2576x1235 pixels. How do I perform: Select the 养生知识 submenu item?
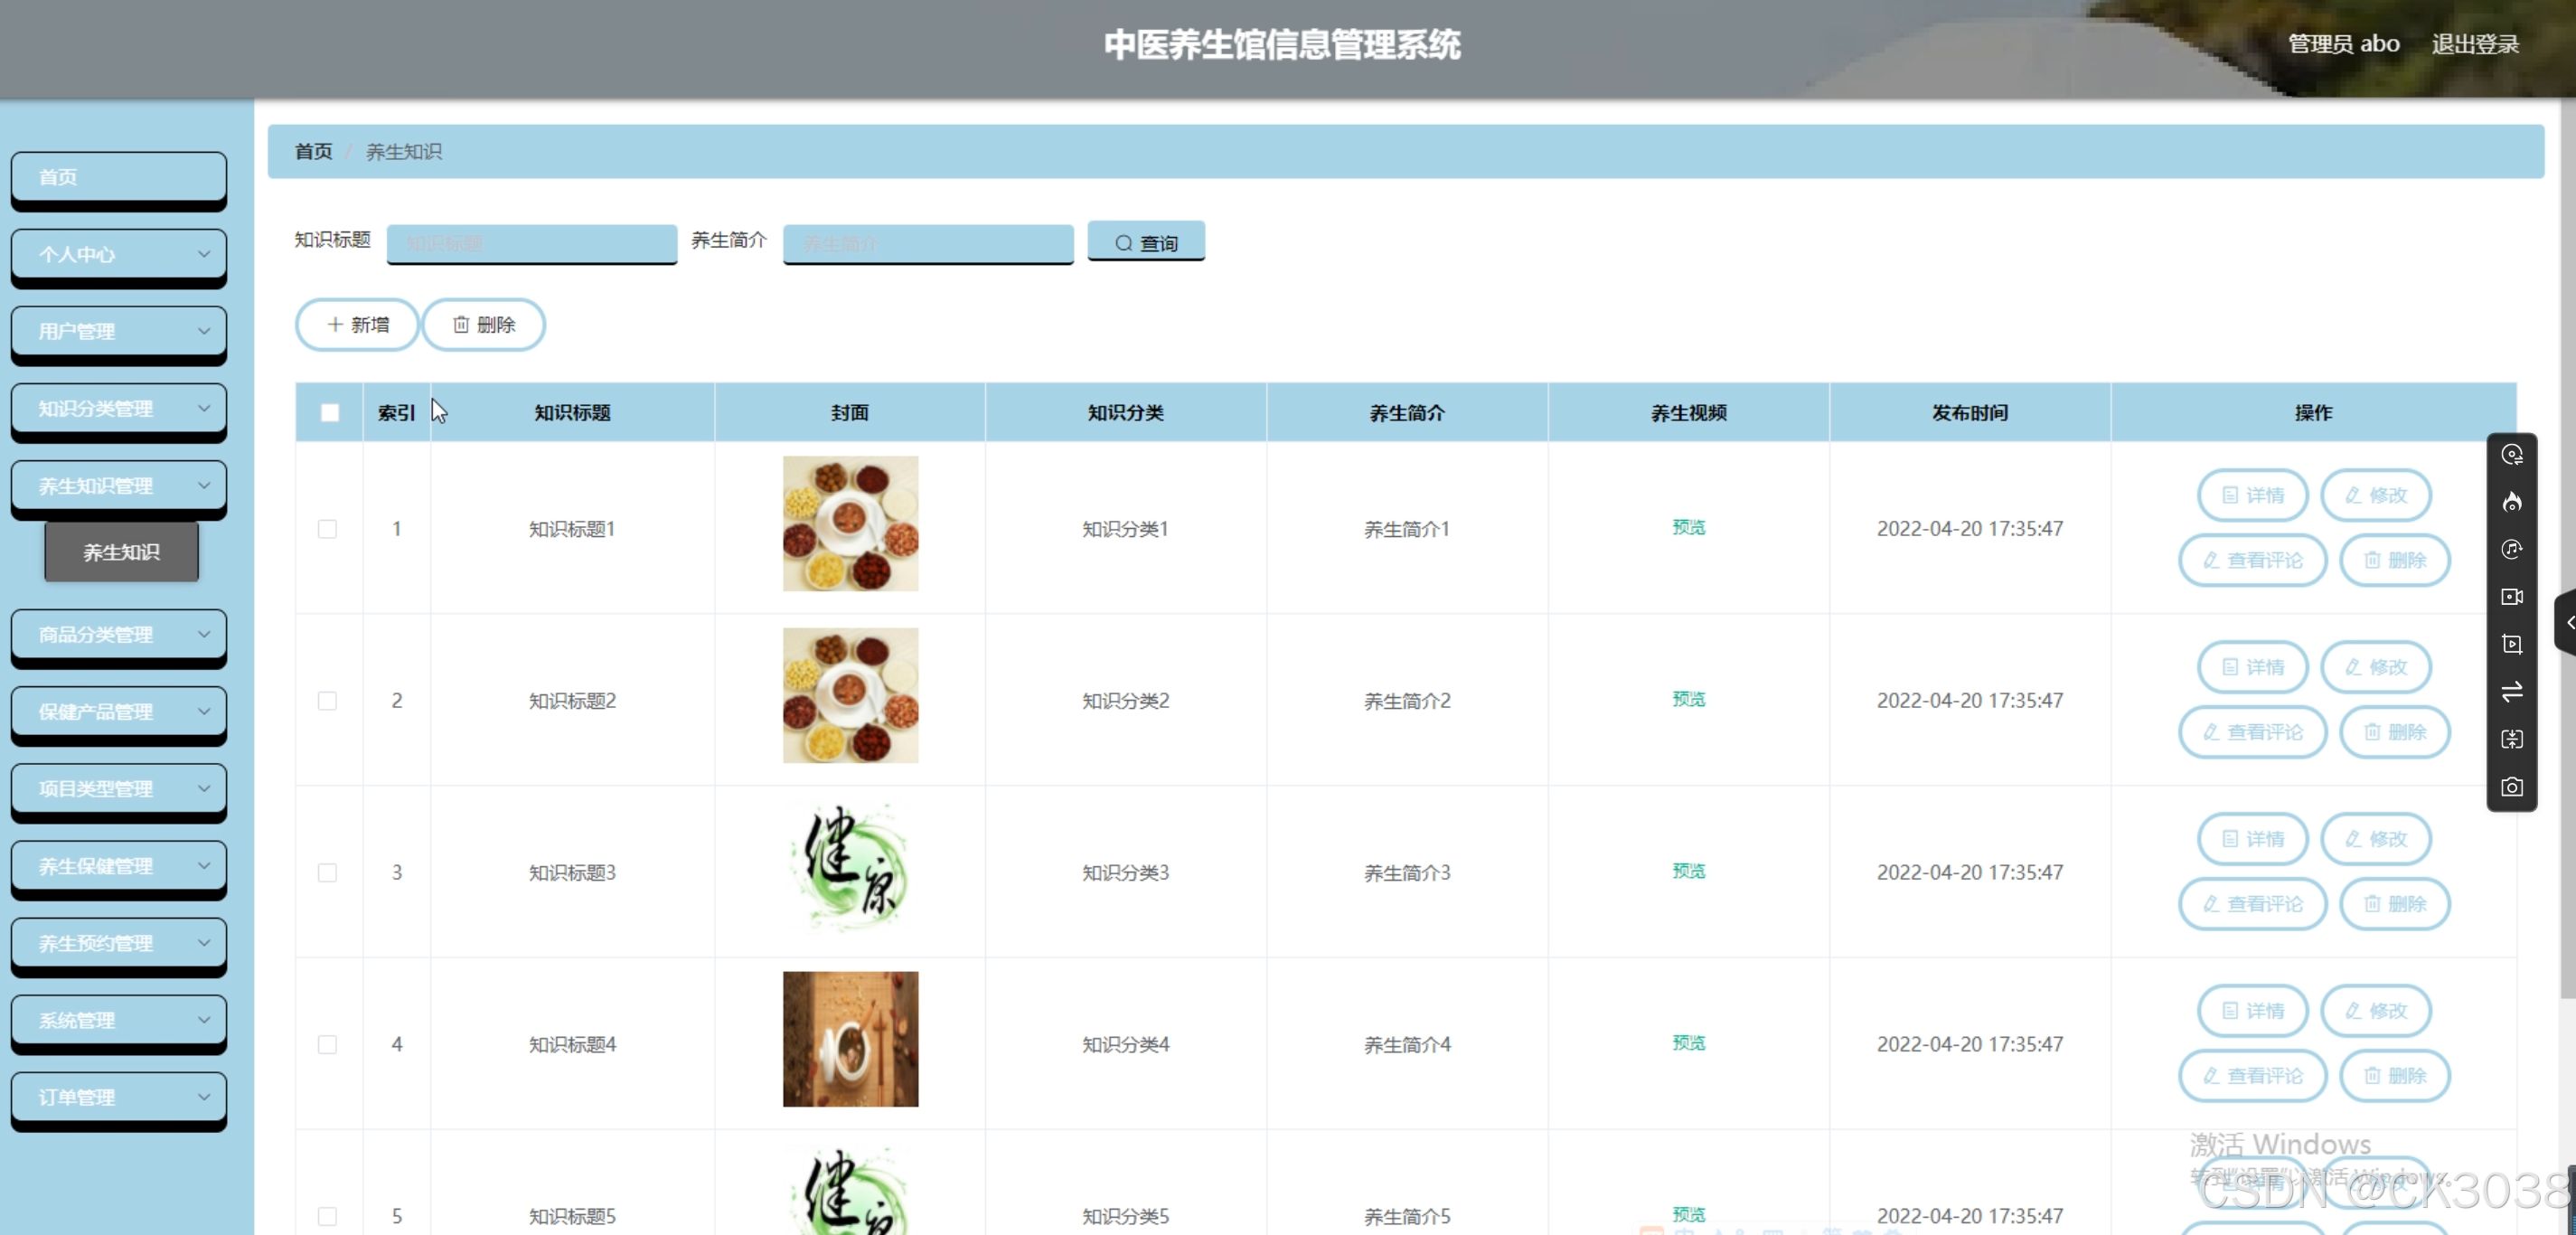tap(121, 552)
